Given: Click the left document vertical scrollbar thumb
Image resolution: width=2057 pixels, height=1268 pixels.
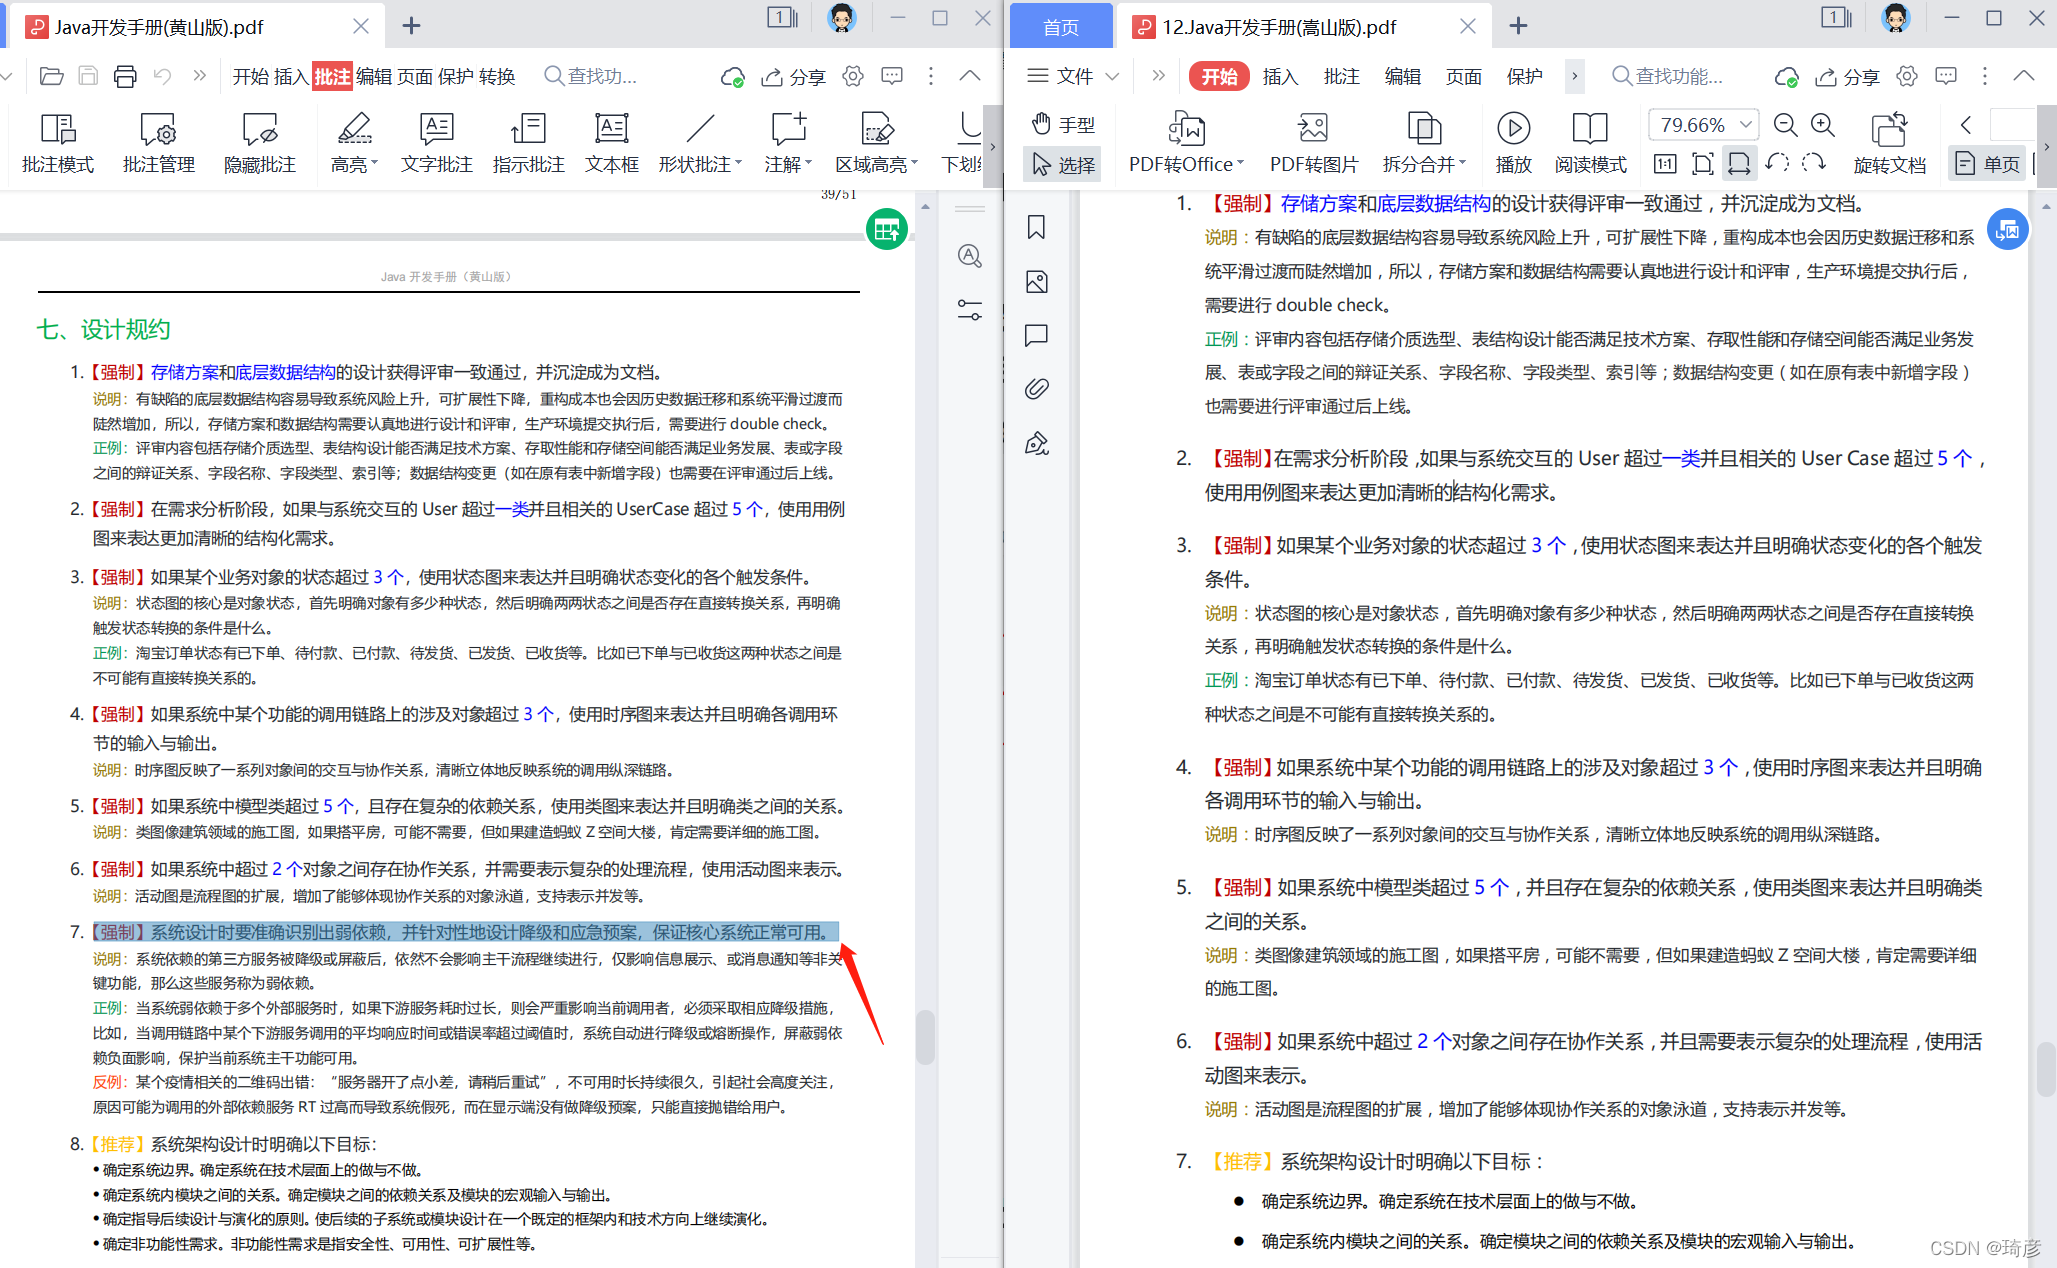Looking at the screenshot, I should point(925,1037).
